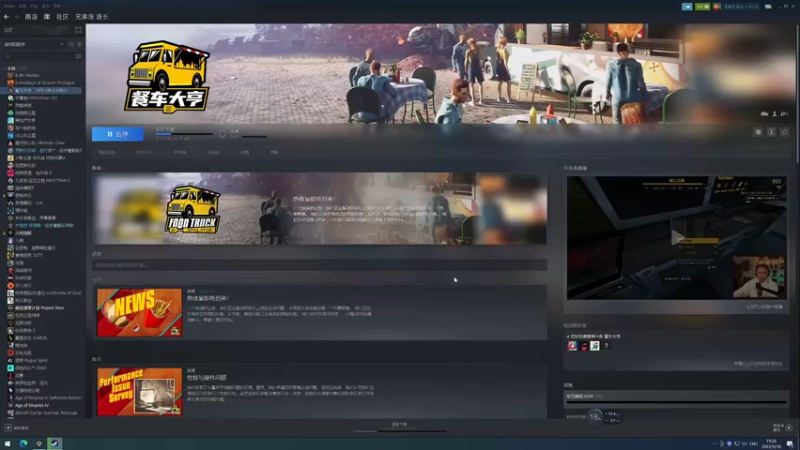Select 9 Monkeys of Shaolin: Prologue

click(x=43, y=83)
